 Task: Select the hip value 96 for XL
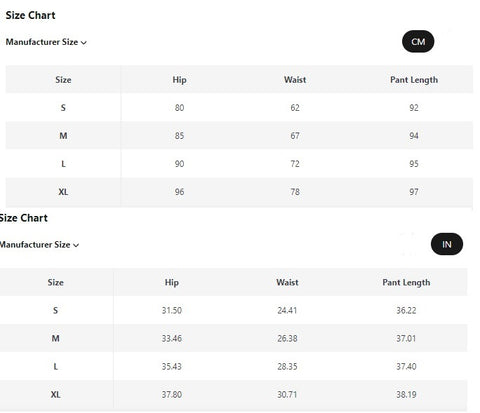coord(179,192)
